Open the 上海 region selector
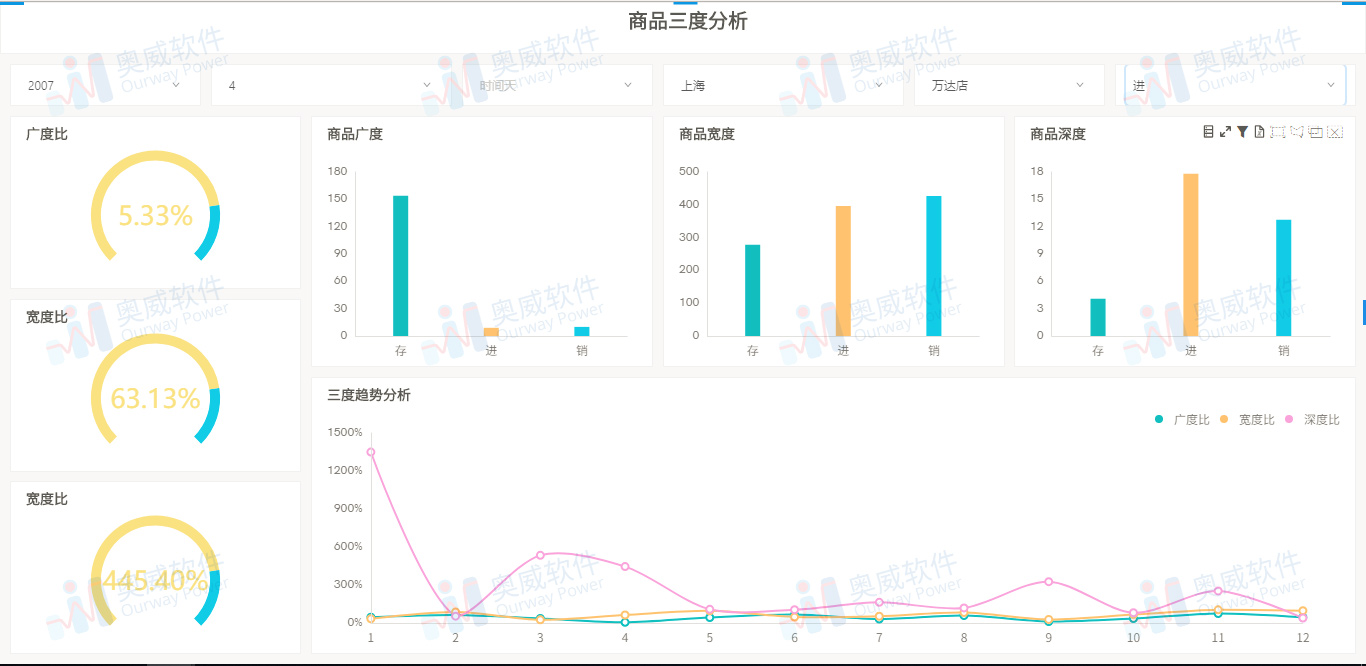The image size is (1366, 666). [x=783, y=85]
